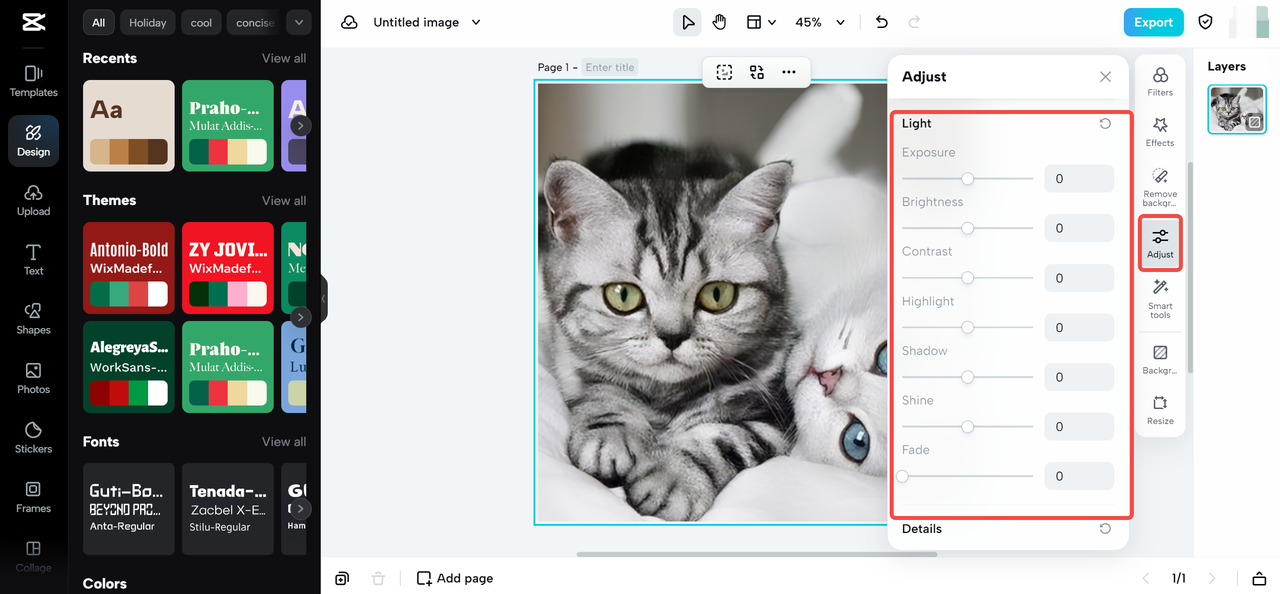Click the Brightness slider
The image size is (1280, 594).
967,228
